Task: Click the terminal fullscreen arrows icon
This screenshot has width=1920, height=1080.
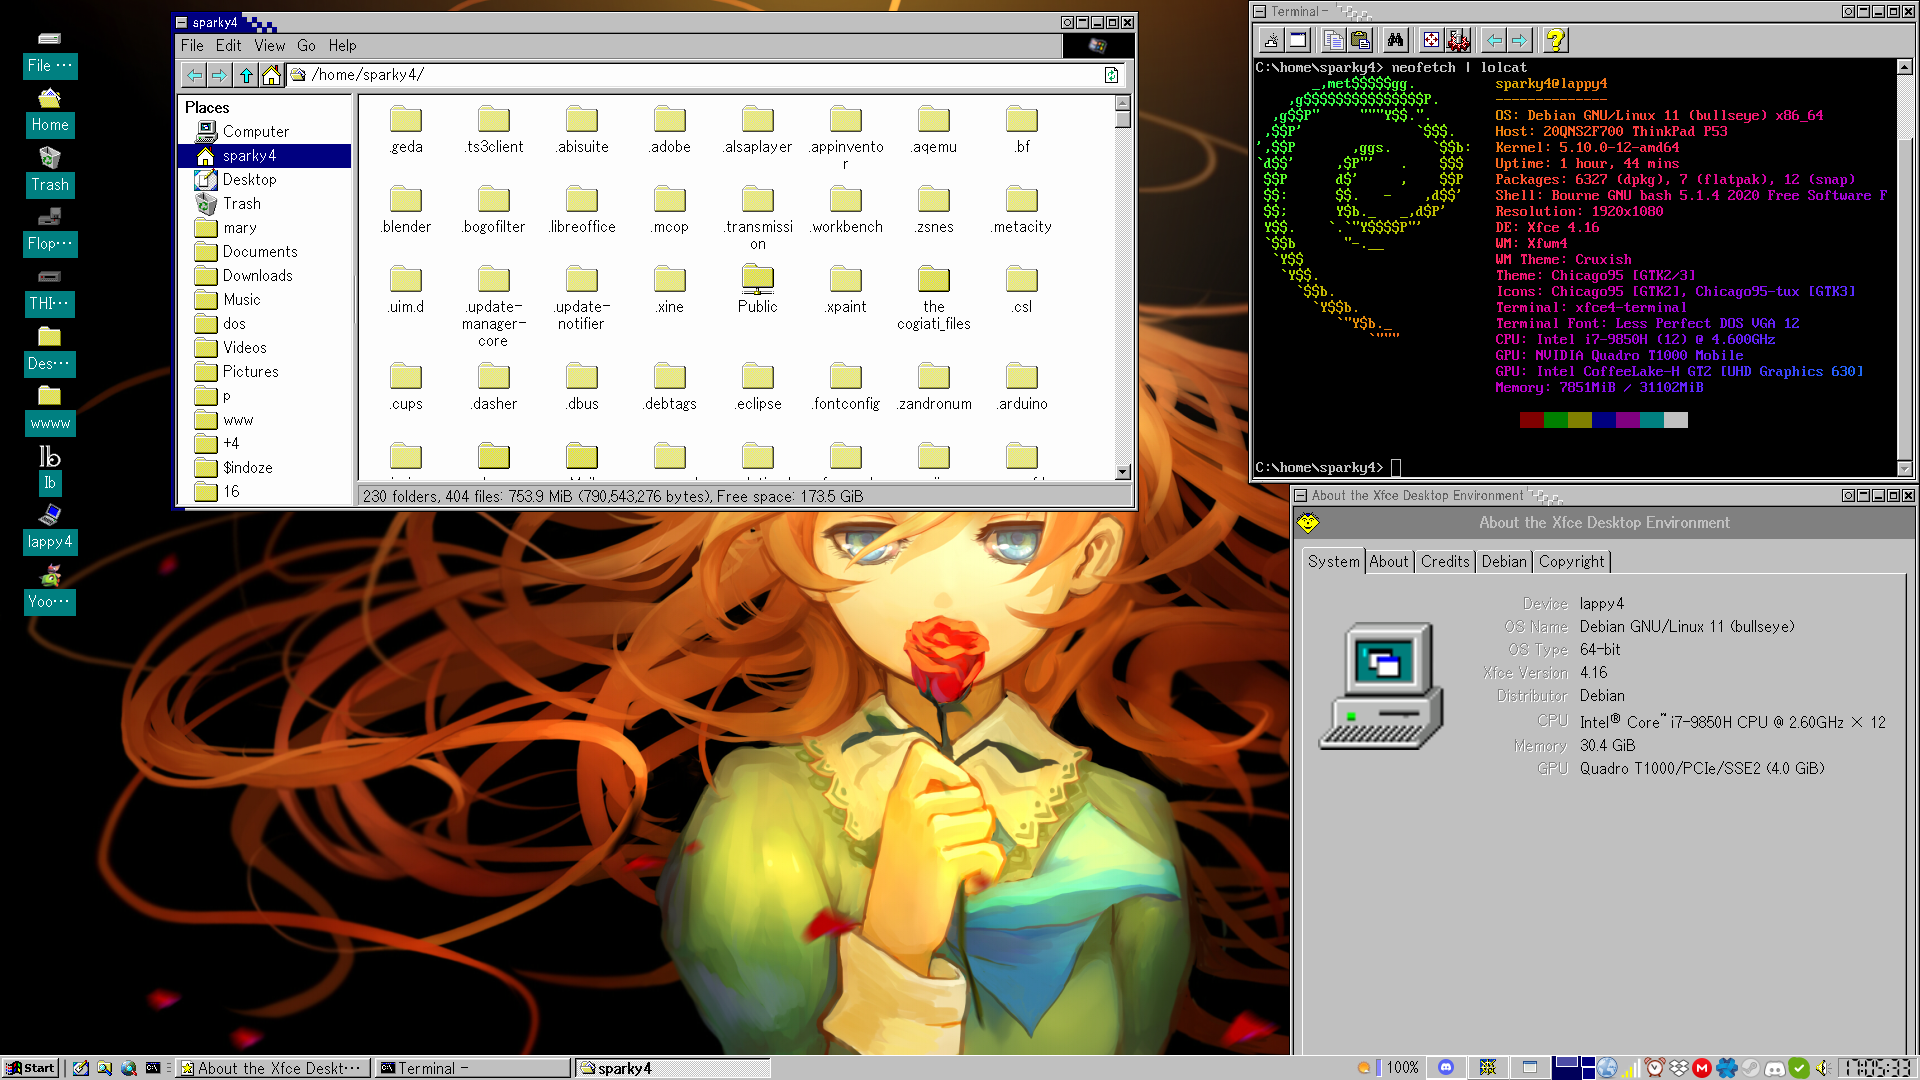Action: coord(1431,40)
